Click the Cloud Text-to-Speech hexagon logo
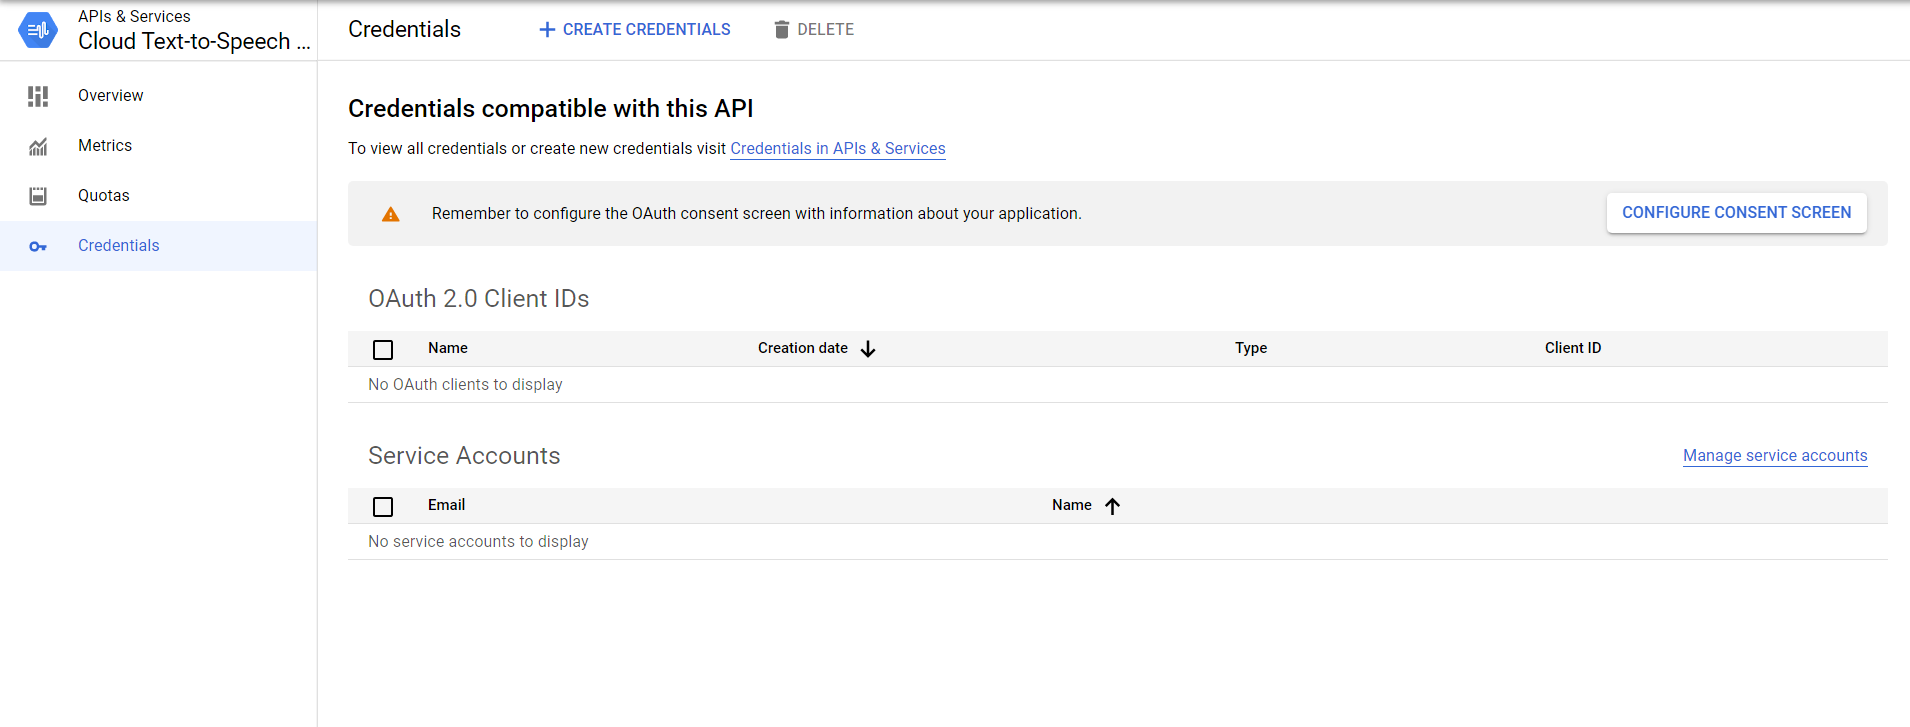The width and height of the screenshot is (1910, 727). tap(38, 30)
